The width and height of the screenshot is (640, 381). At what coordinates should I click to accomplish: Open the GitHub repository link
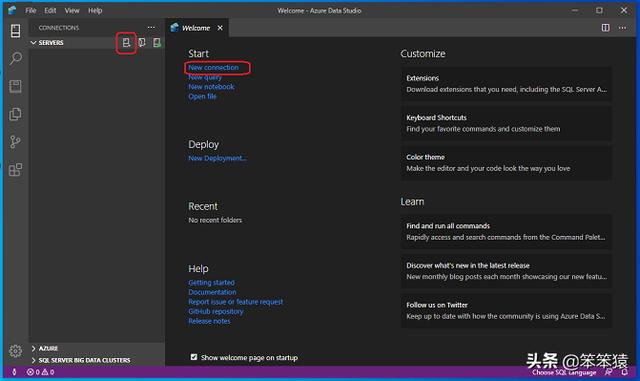click(216, 311)
